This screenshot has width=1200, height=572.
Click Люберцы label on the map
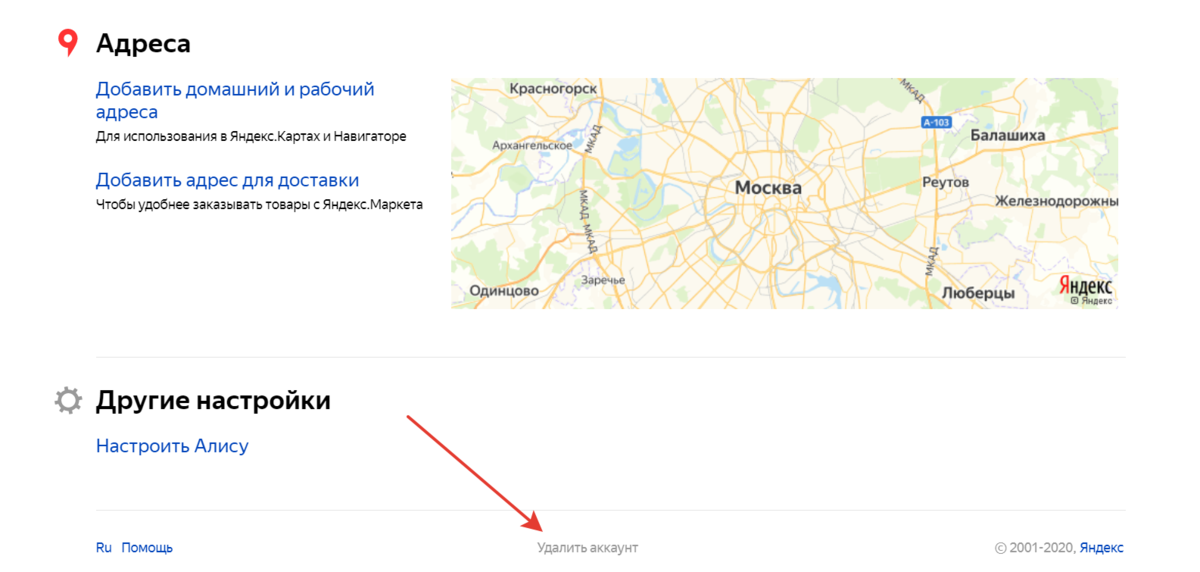tap(978, 293)
